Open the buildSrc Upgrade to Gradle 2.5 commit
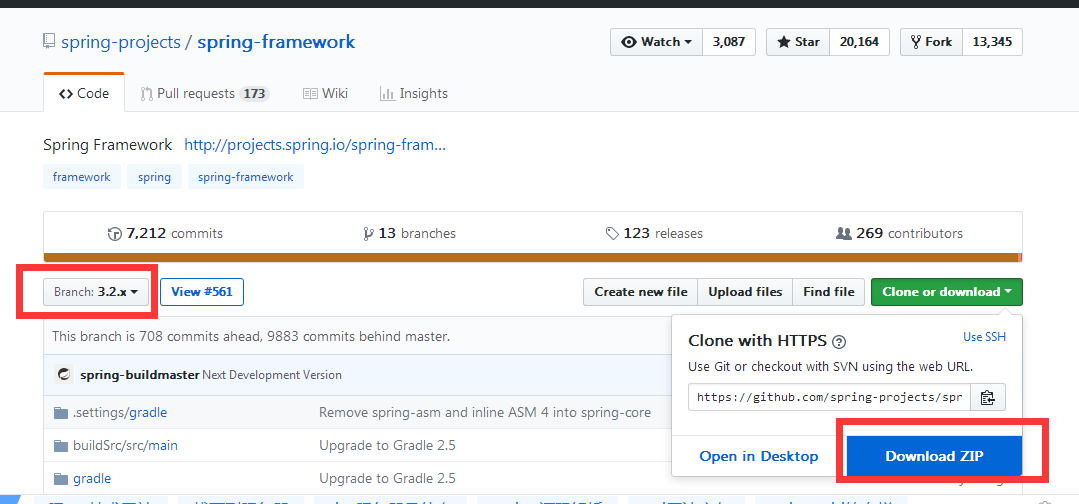The height and width of the screenshot is (504, 1079). [387, 445]
